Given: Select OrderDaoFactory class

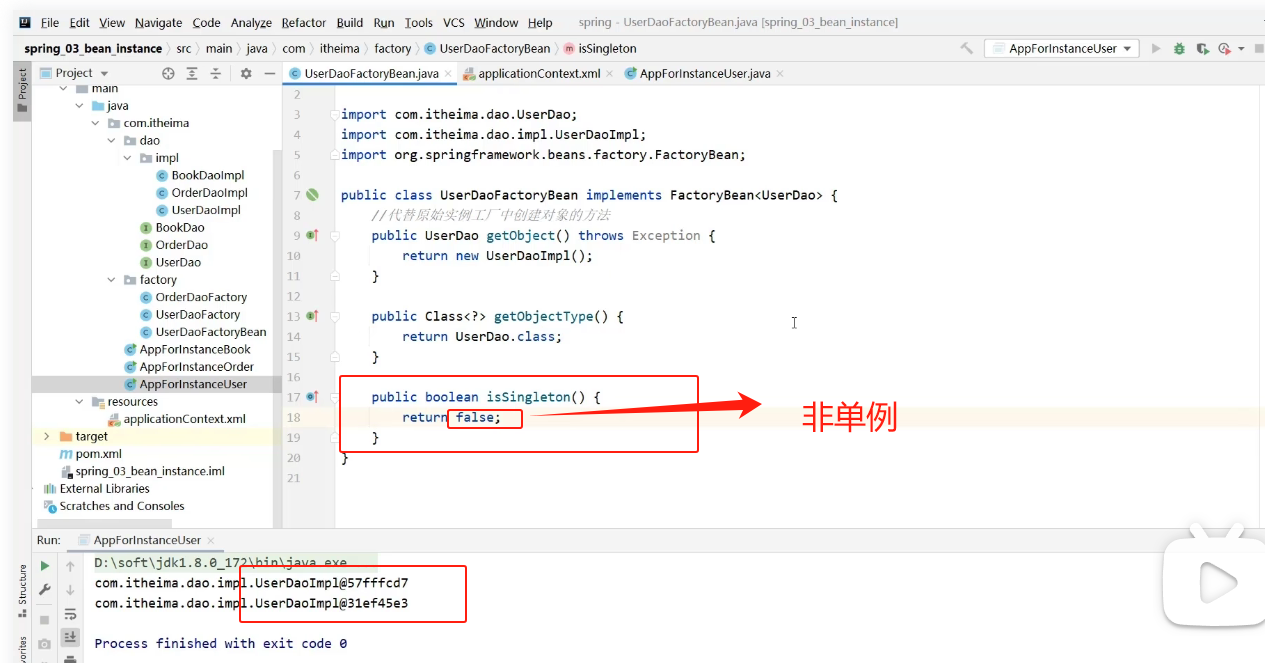Looking at the screenshot, I should click(201, 297).
